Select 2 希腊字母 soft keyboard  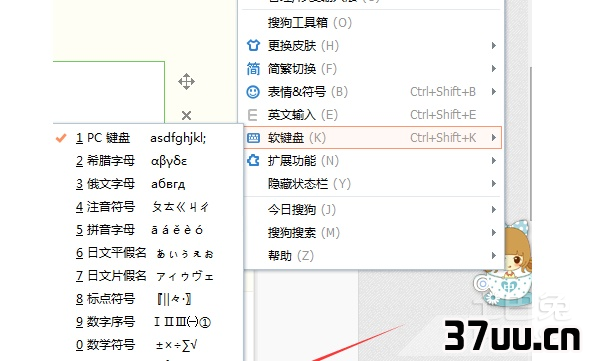pyautogui.click(x=147, y=161)
